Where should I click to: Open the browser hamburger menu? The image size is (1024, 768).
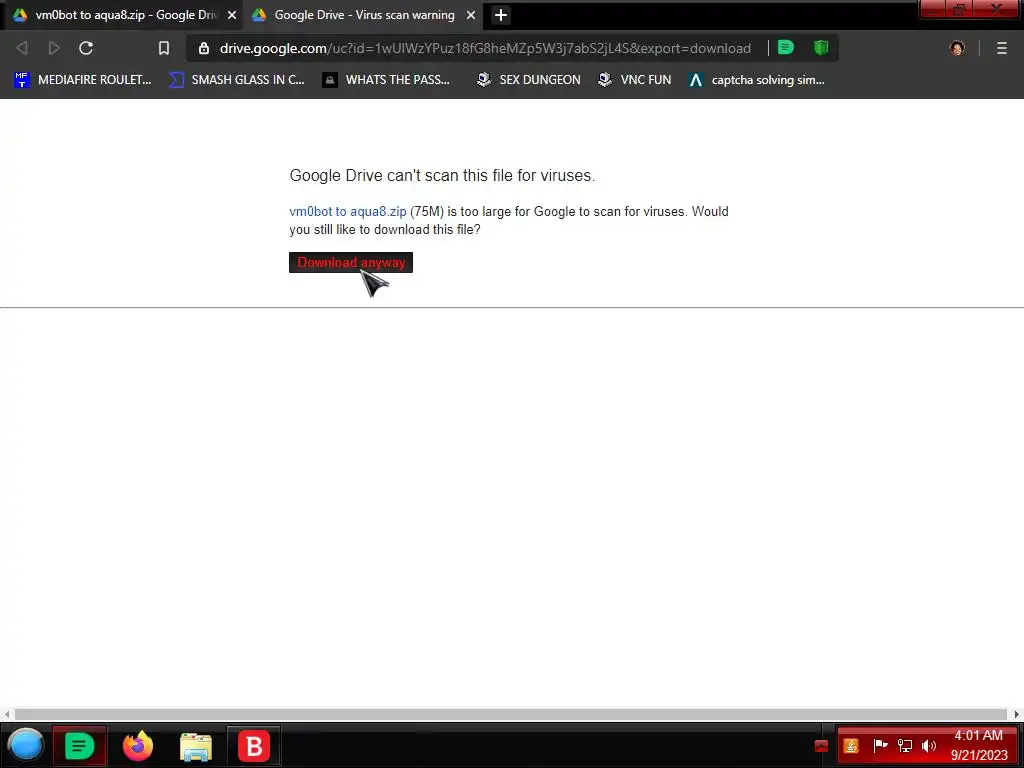click(x=1002, y=48)
